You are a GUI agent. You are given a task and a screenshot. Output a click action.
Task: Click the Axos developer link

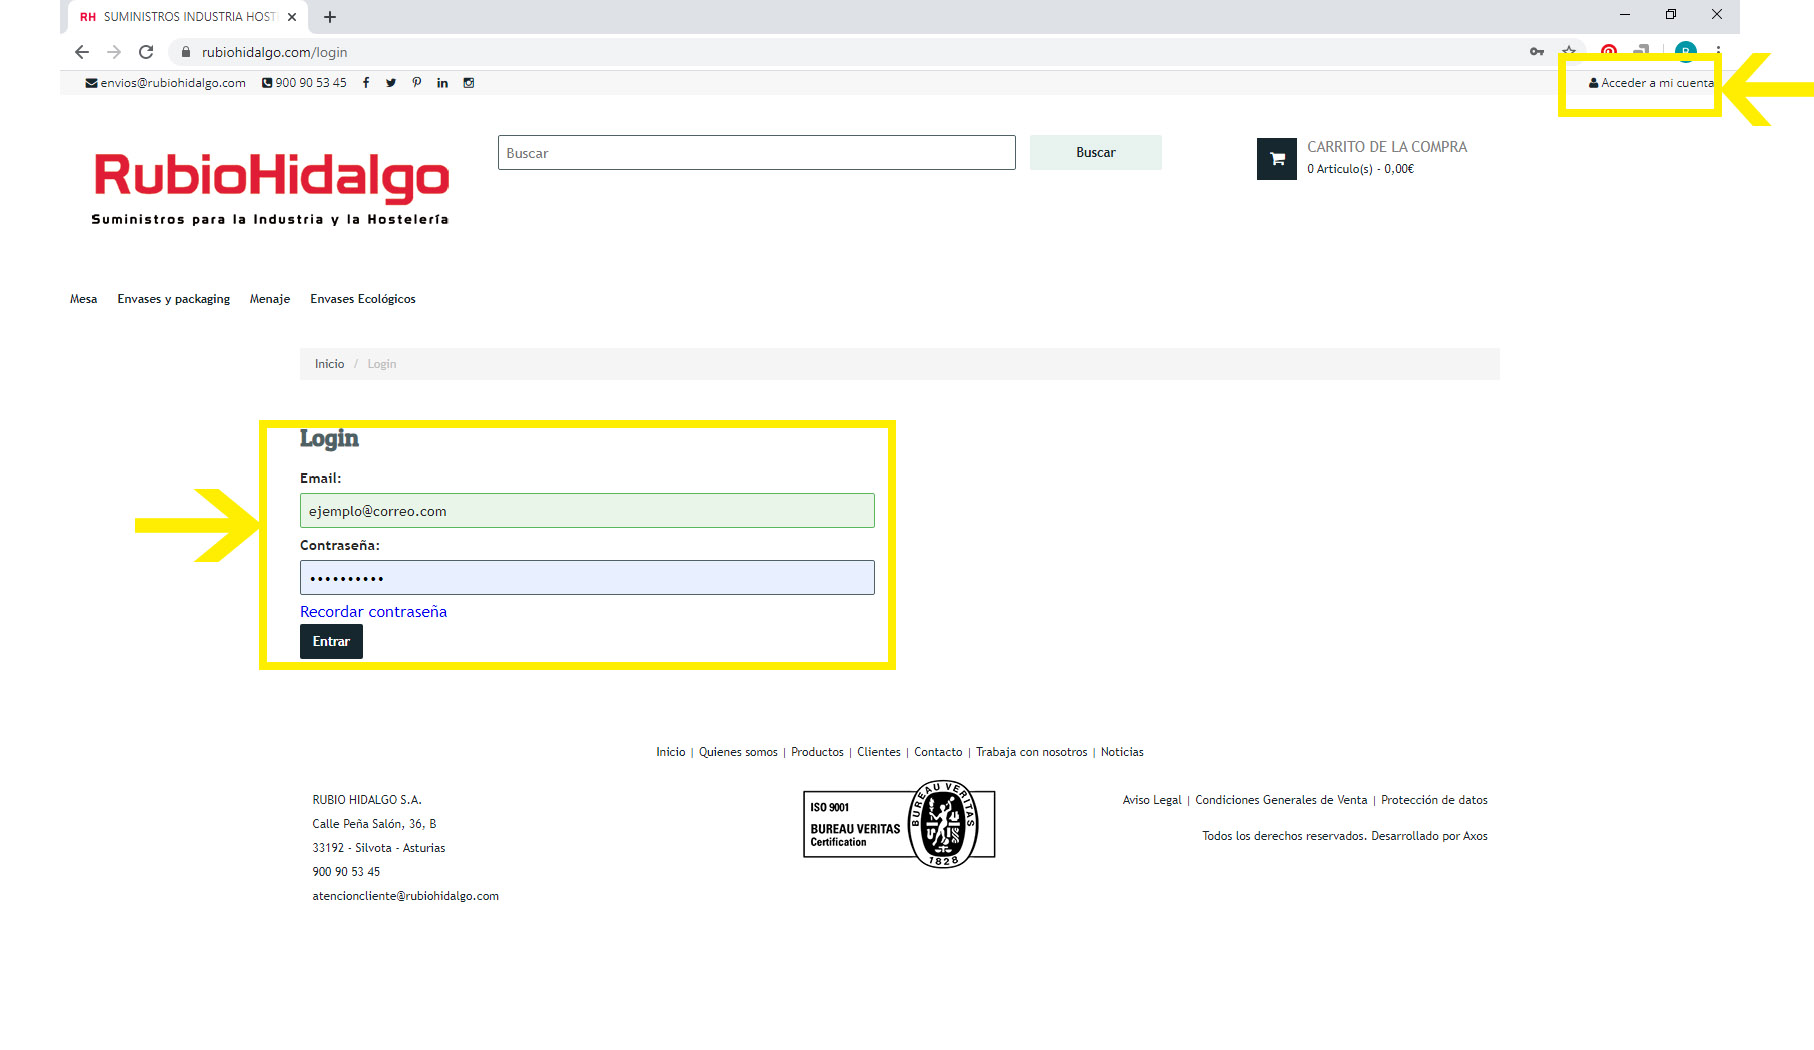(1475, 836)
